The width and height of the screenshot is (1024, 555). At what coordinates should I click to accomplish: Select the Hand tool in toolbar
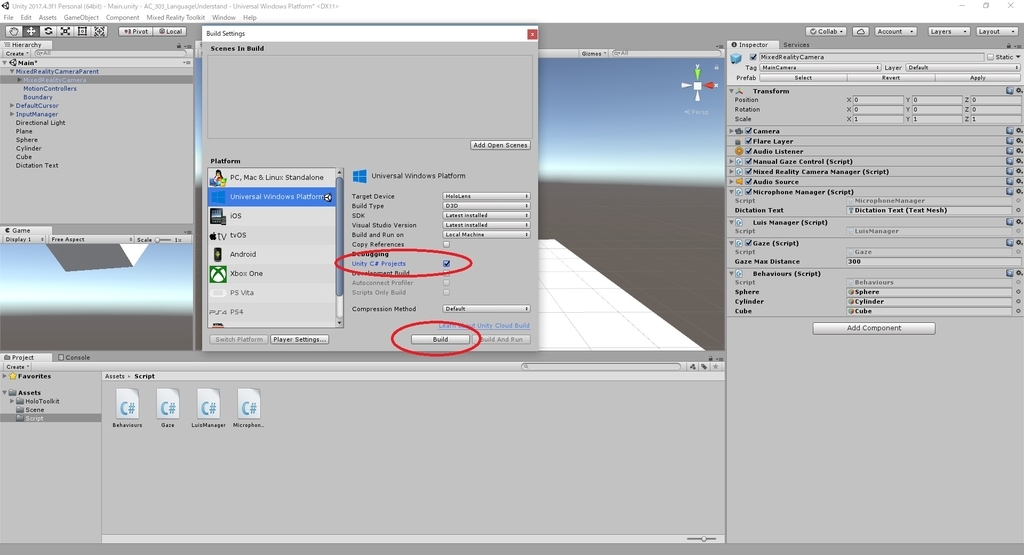[x=14, y=31]
